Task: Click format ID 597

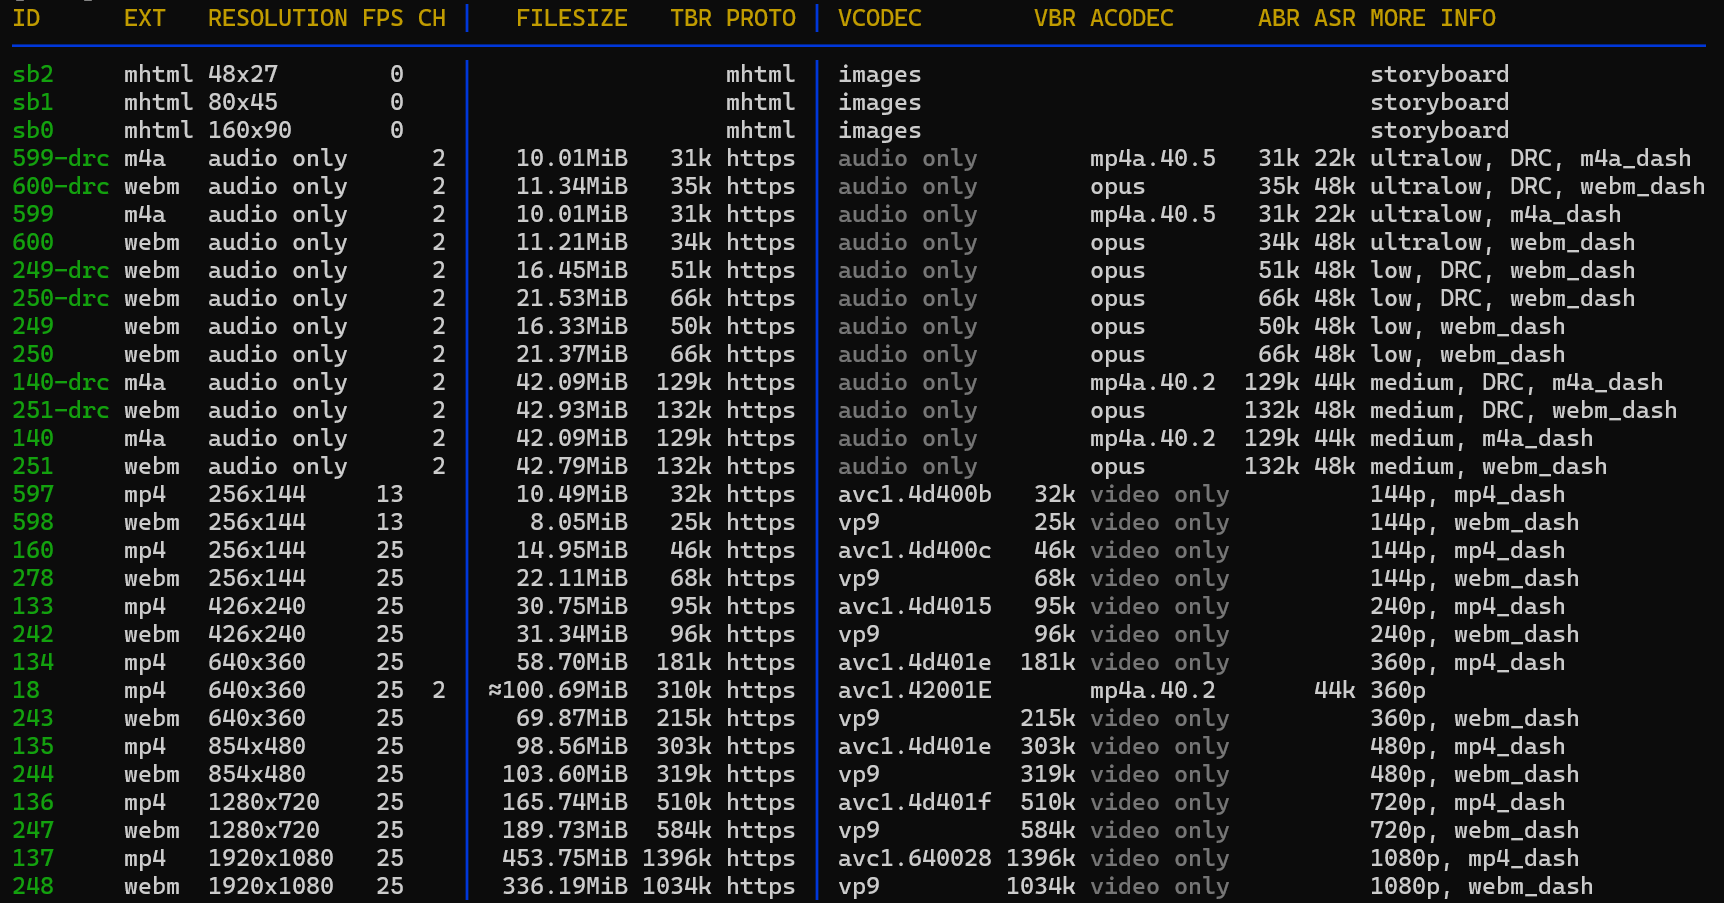Action: point(33,494)
